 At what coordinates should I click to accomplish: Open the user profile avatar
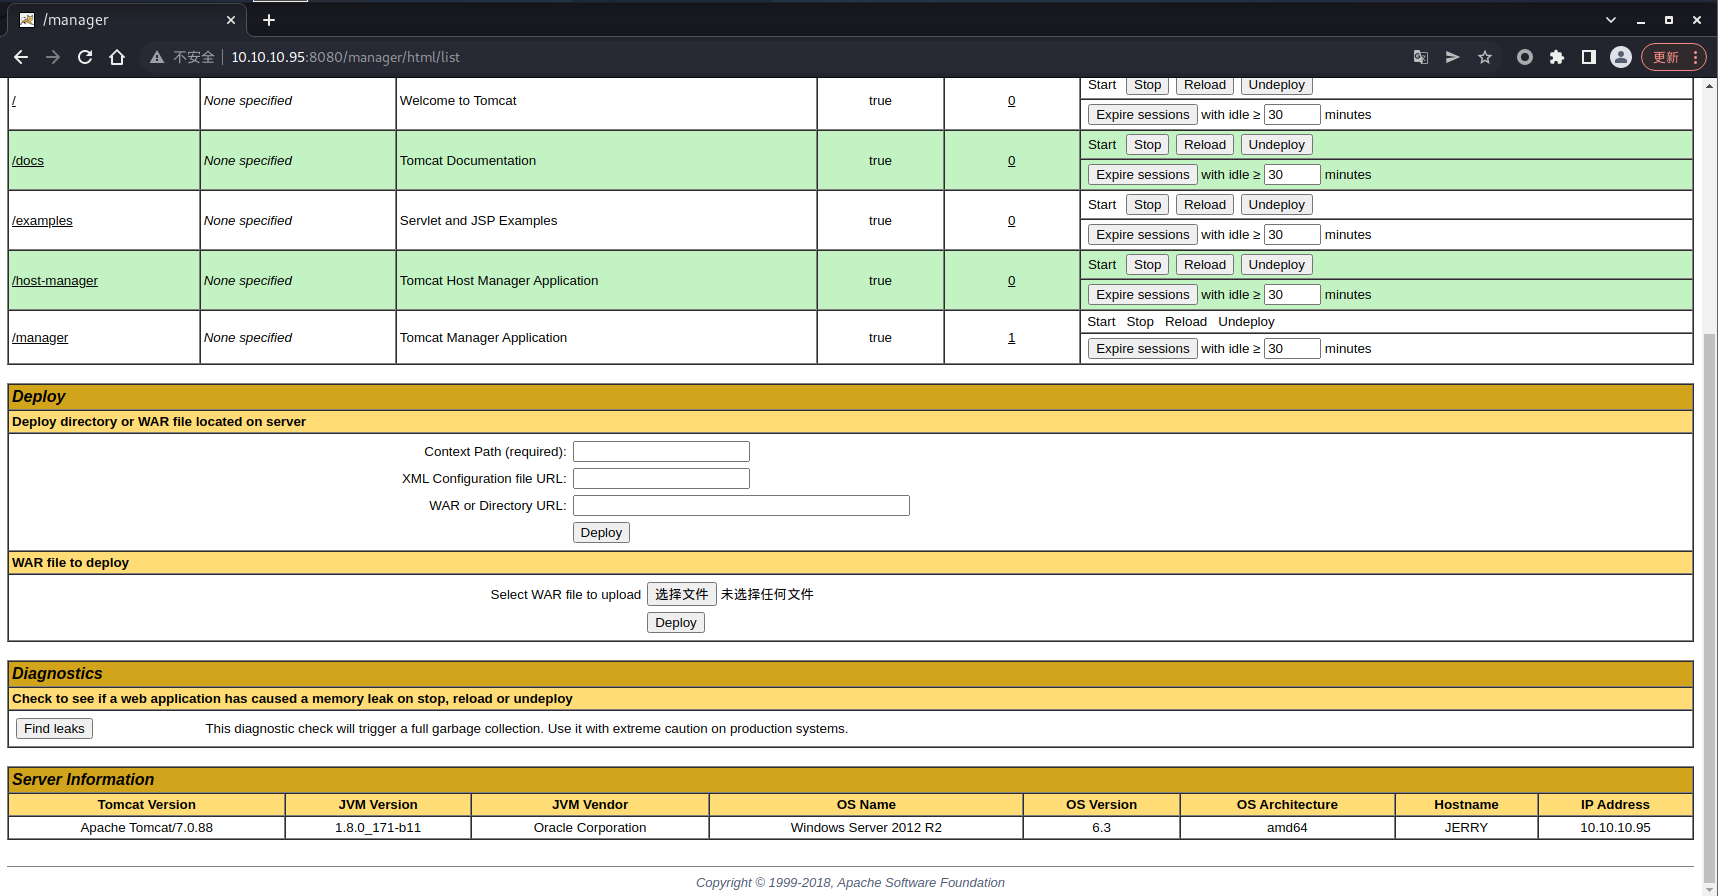(1621, 57)
